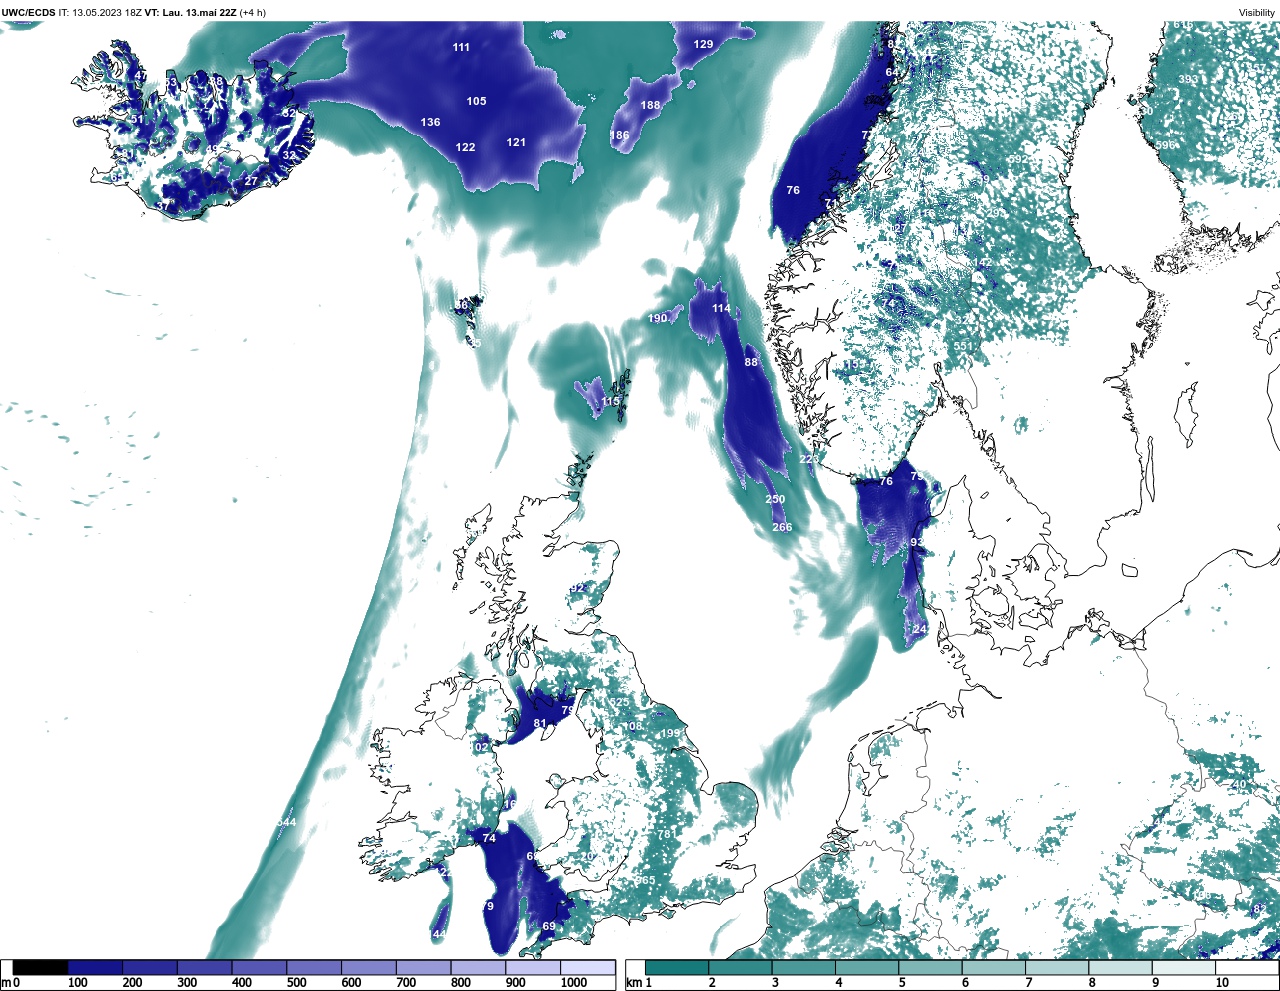The height and width of the screenshot is (991, 1280).
Task: Select the 2–3 km teal legend segment
Action: pos(741,968)
